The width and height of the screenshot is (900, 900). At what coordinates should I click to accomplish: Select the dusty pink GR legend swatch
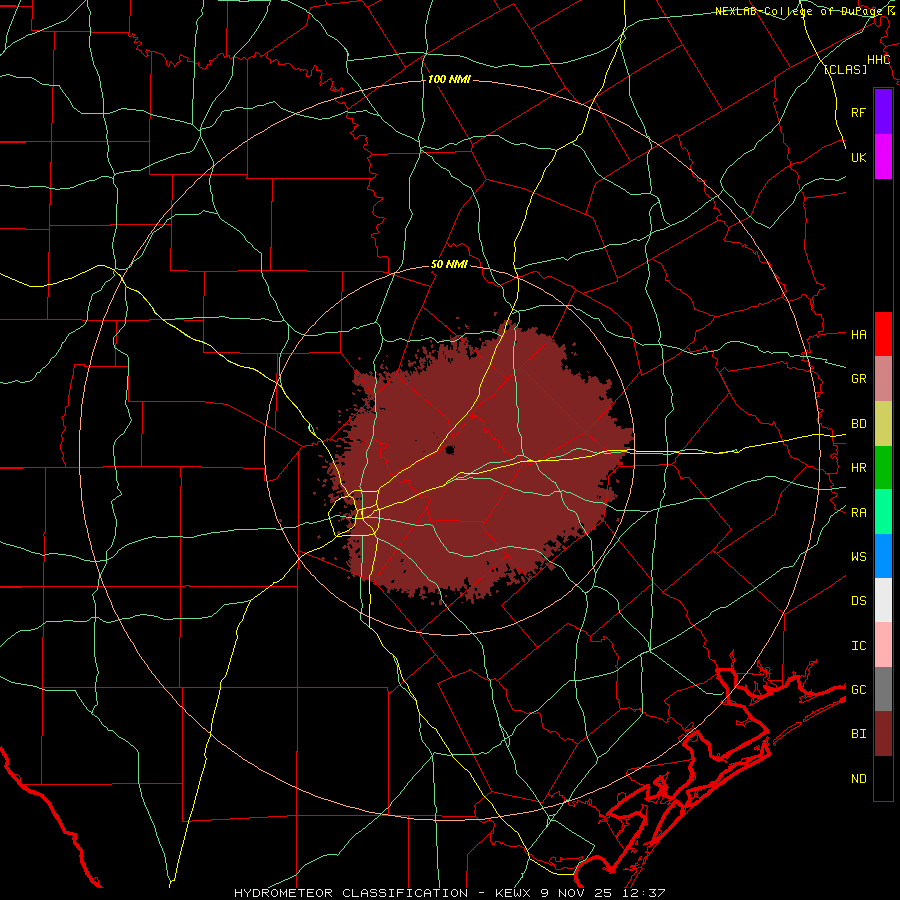(x=883, y=379)
